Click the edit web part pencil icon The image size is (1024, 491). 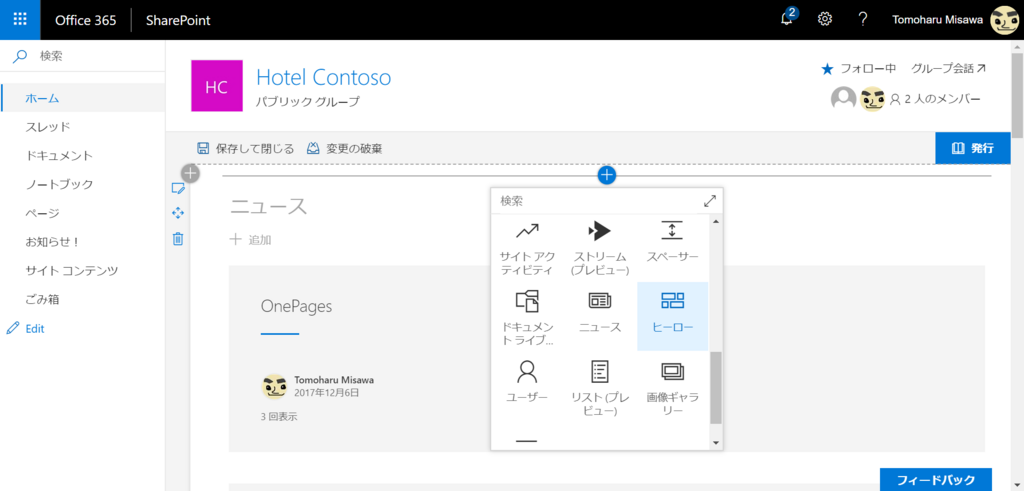pyautogui.click(x=178, y=189)
